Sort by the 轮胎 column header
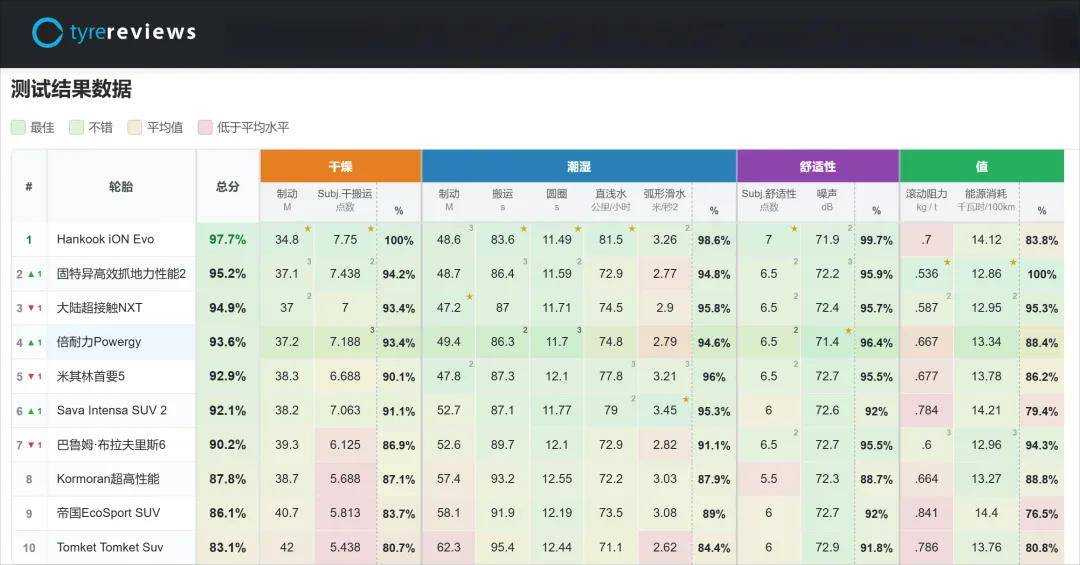 pos(121,186)
